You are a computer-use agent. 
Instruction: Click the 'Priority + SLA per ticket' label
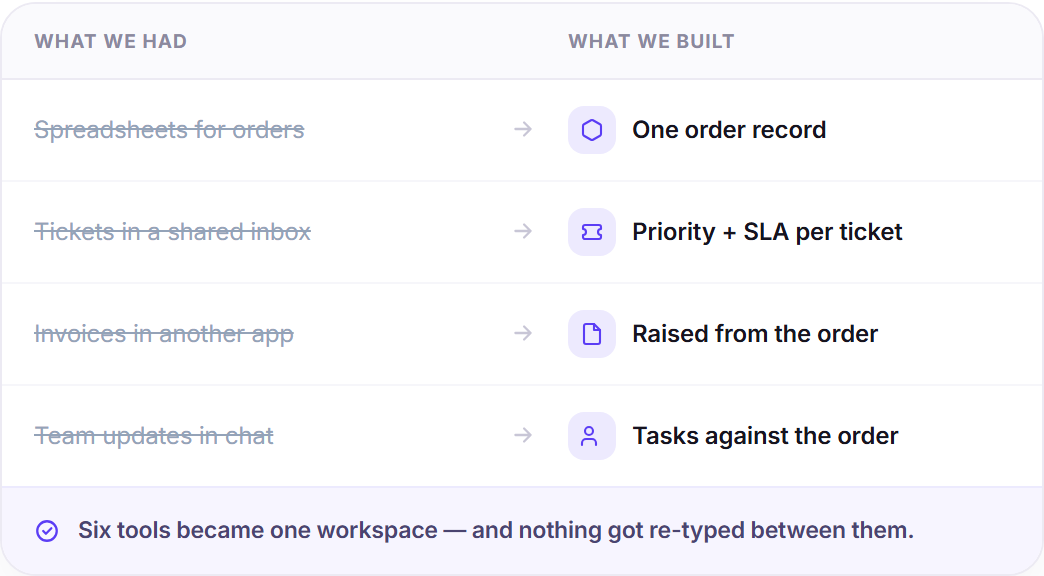(x=767, y=232)
